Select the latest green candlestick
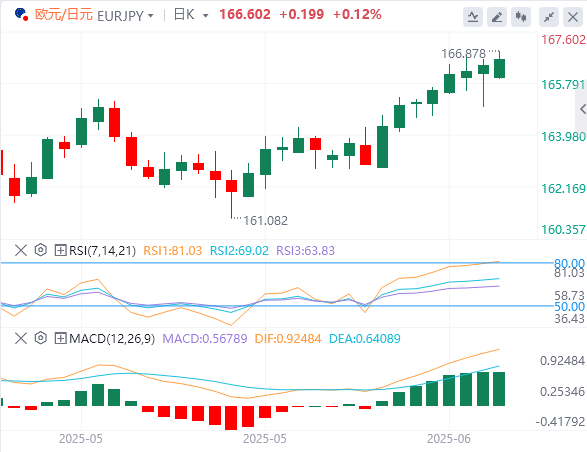587x452 pixels. (x=499, y=68)
